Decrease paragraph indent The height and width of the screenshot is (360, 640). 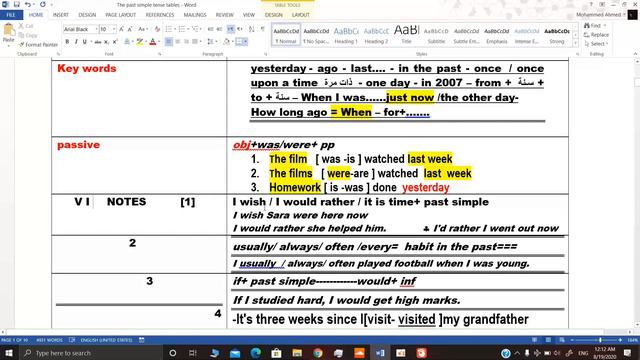point(211,29)
